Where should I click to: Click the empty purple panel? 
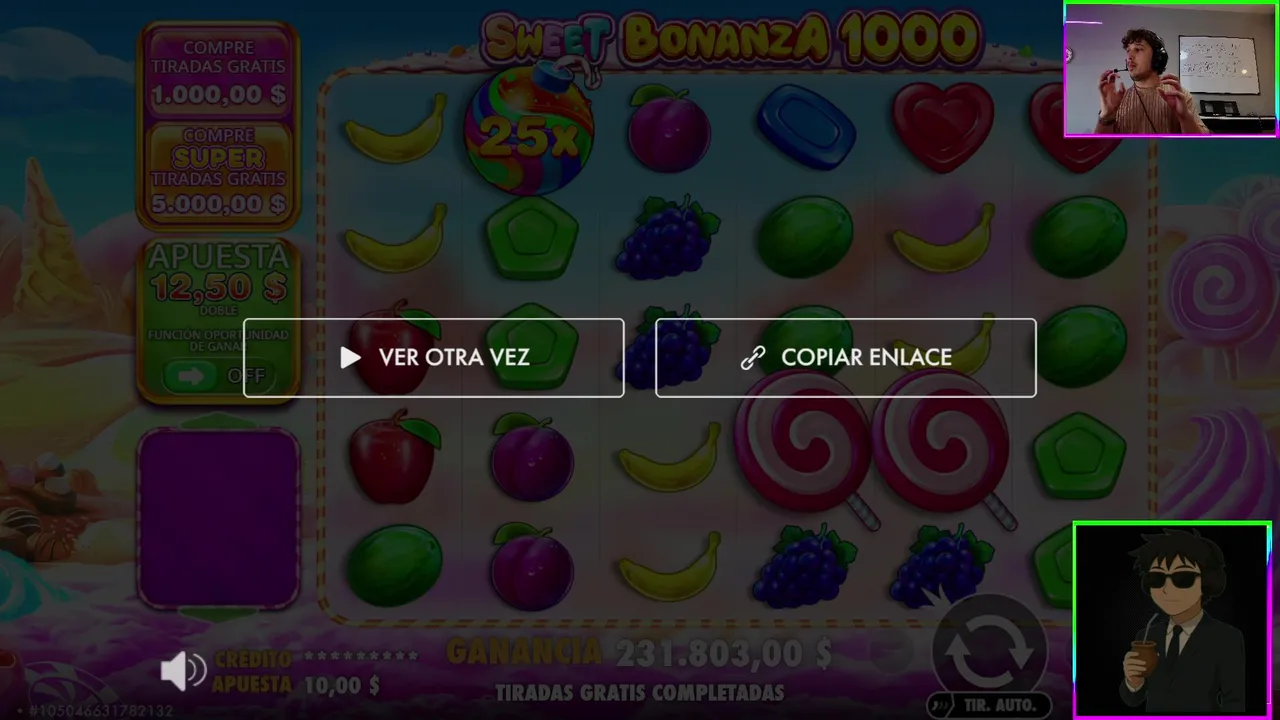pos(219,519)
